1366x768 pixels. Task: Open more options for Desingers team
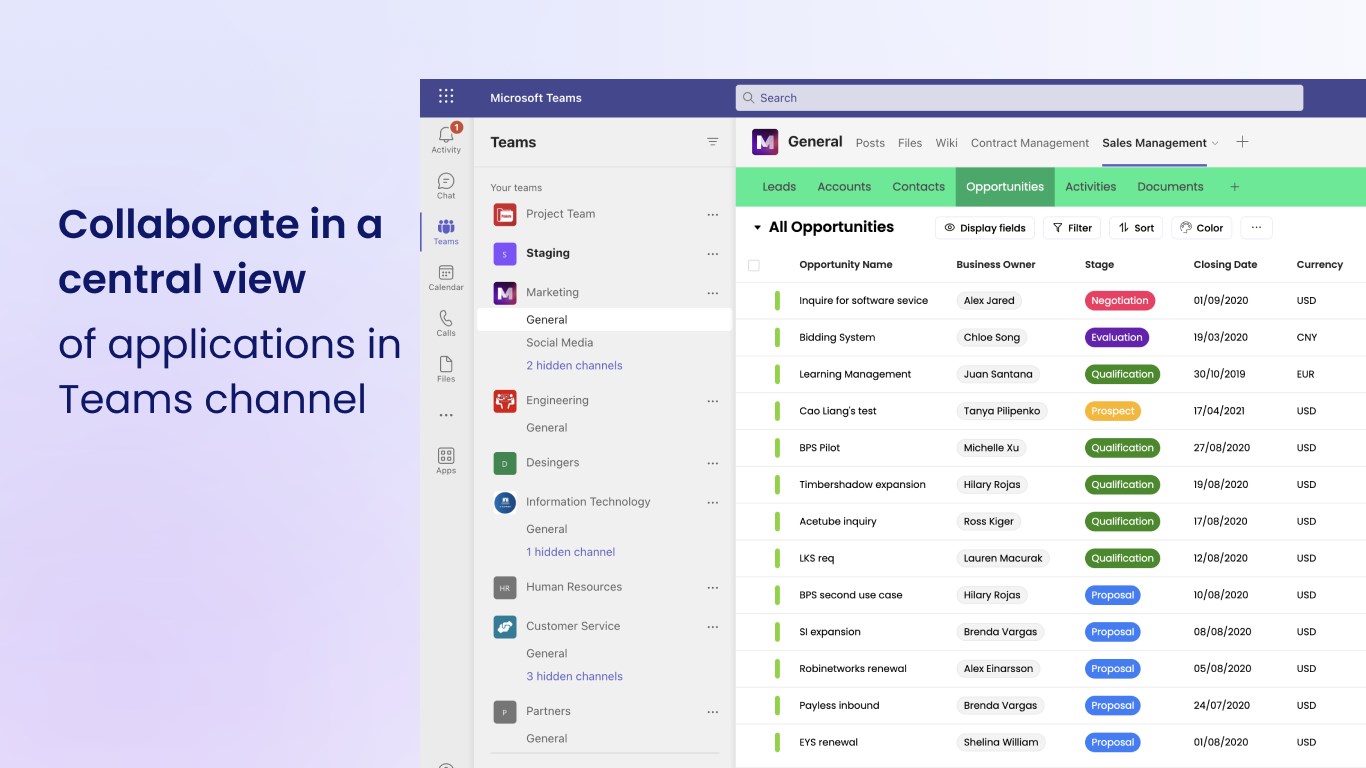tap(713, 463)
